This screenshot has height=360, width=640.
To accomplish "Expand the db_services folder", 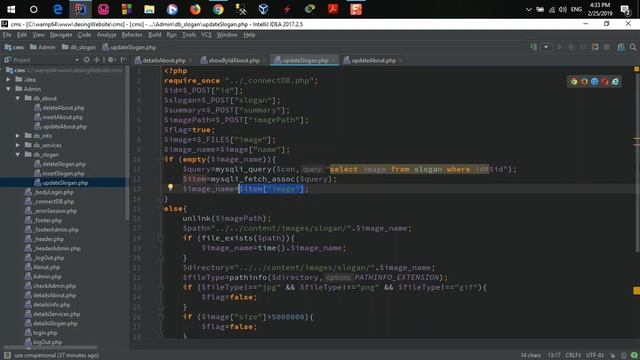I will [18, 145].
